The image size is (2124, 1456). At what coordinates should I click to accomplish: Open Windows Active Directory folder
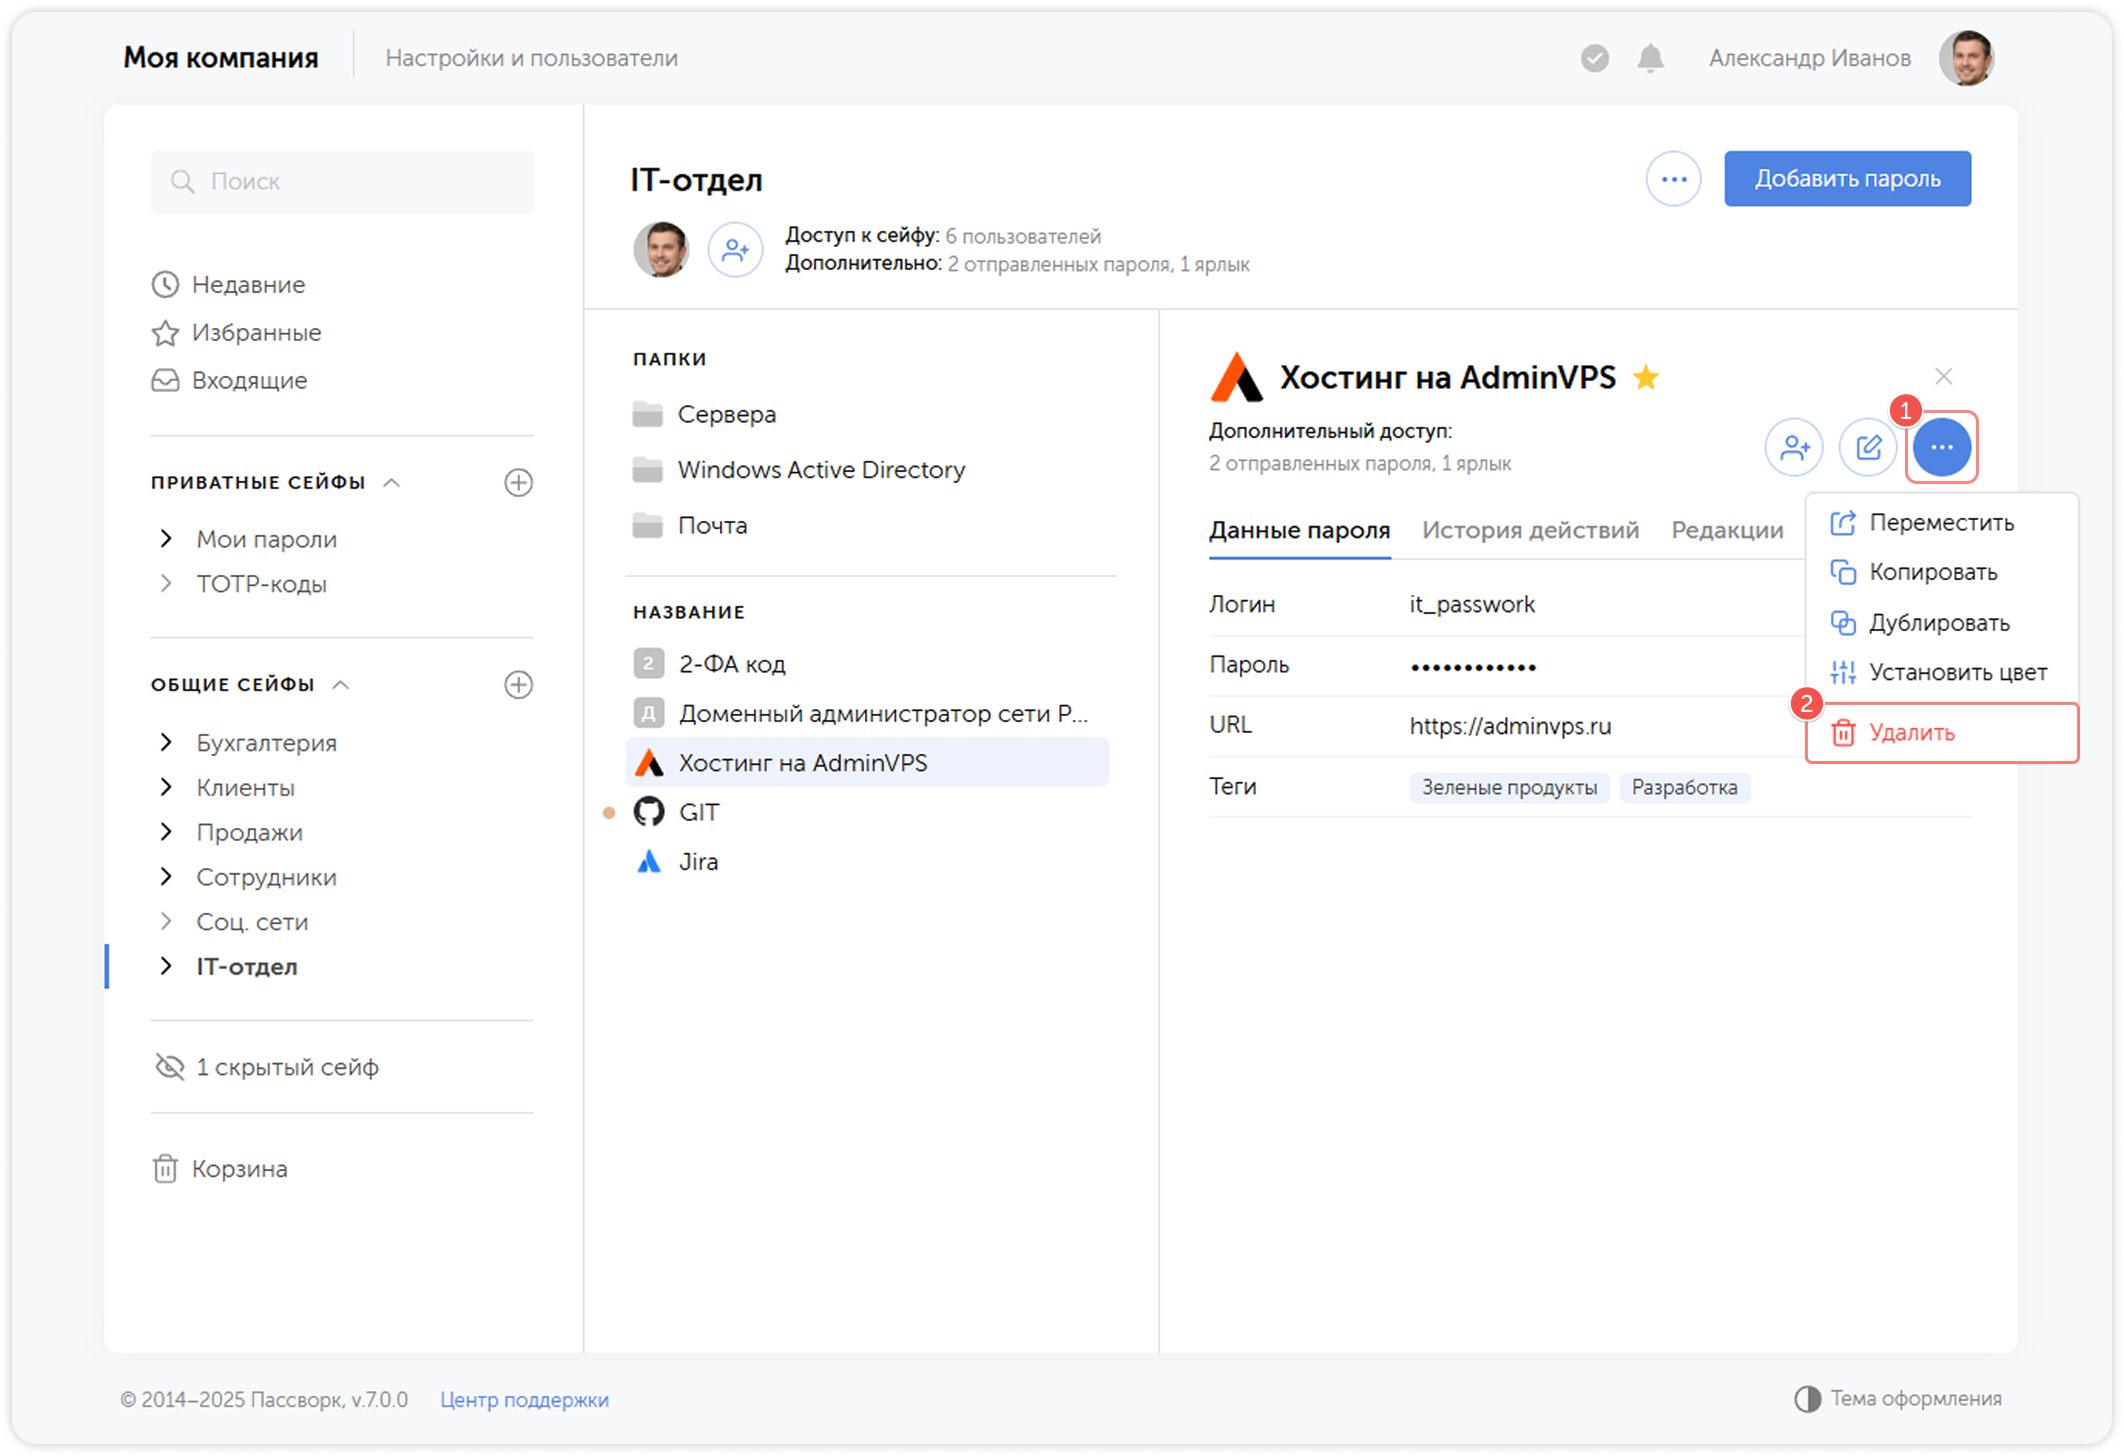coord(799,470)
